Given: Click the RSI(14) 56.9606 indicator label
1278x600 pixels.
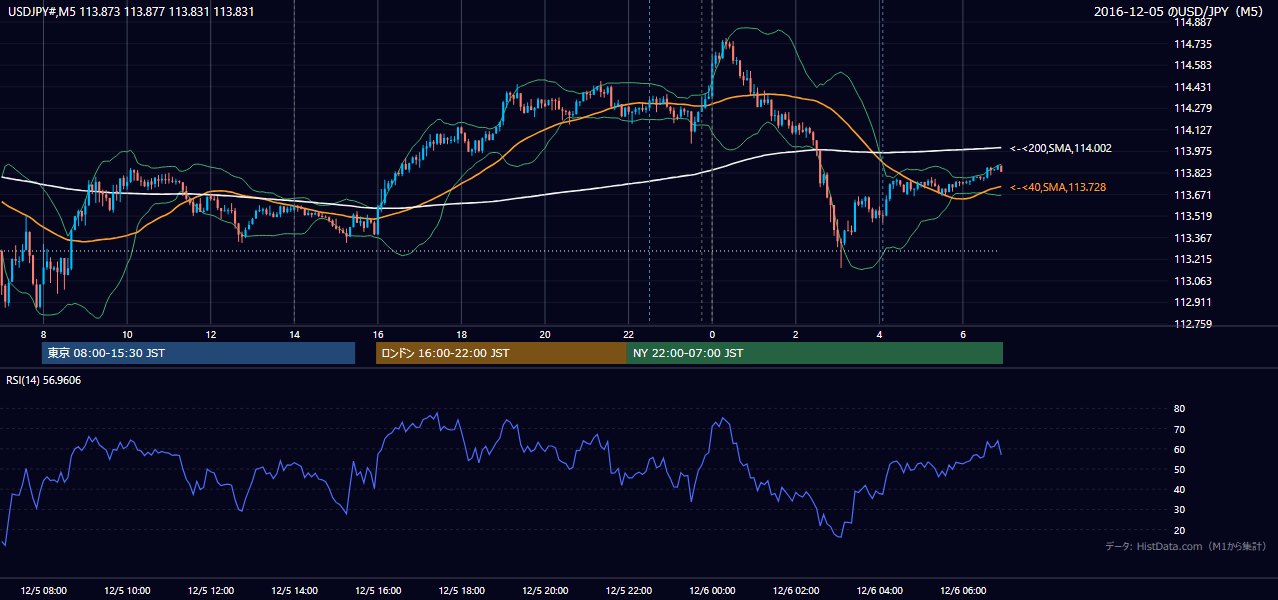Looking at the screenshot, I should click(45, 380).
